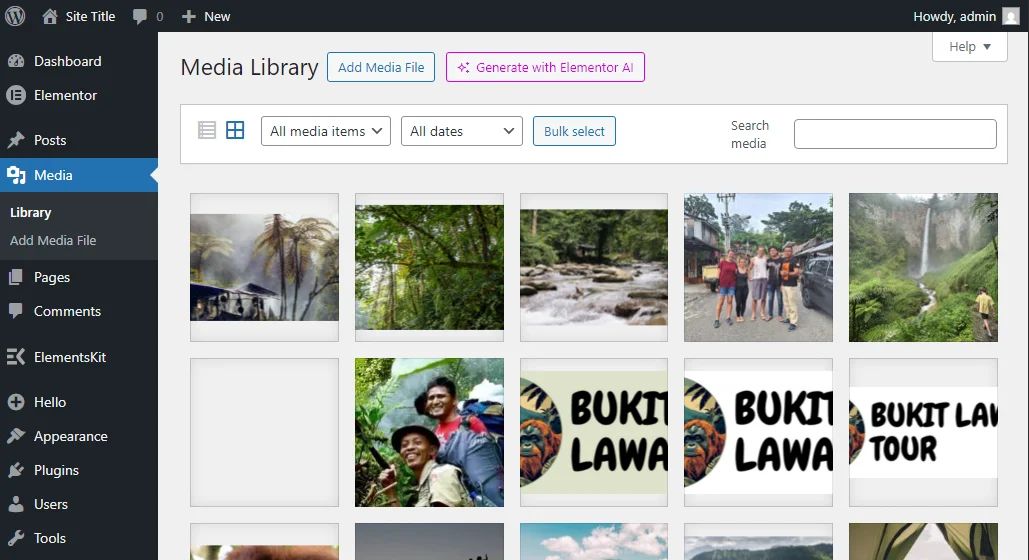Visit Site Title link in admin bar
This screenshot has width=1029, height=560.
point(90,16)
